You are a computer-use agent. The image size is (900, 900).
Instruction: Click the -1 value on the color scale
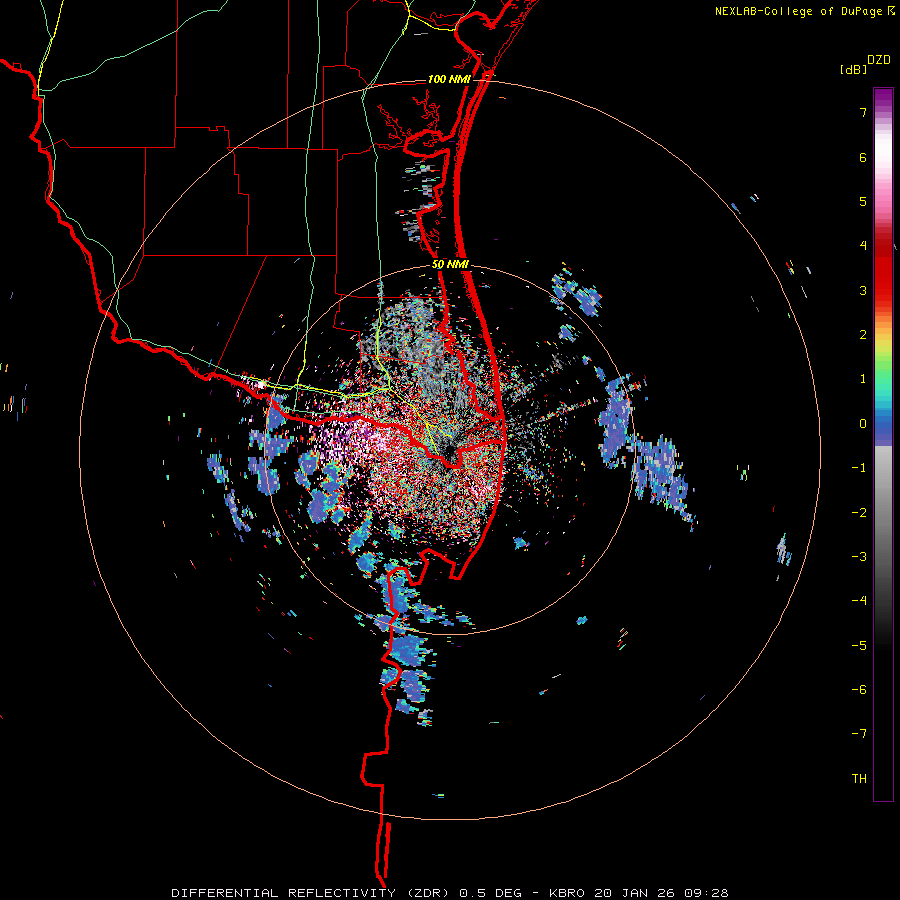859,468
